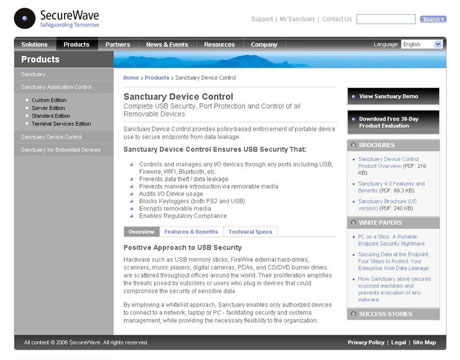Open the Legal footer link

tap(398, 342)
